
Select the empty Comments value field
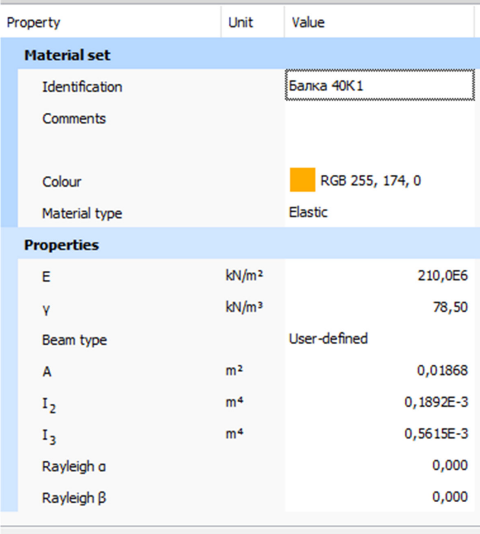(x=380, y=132)
